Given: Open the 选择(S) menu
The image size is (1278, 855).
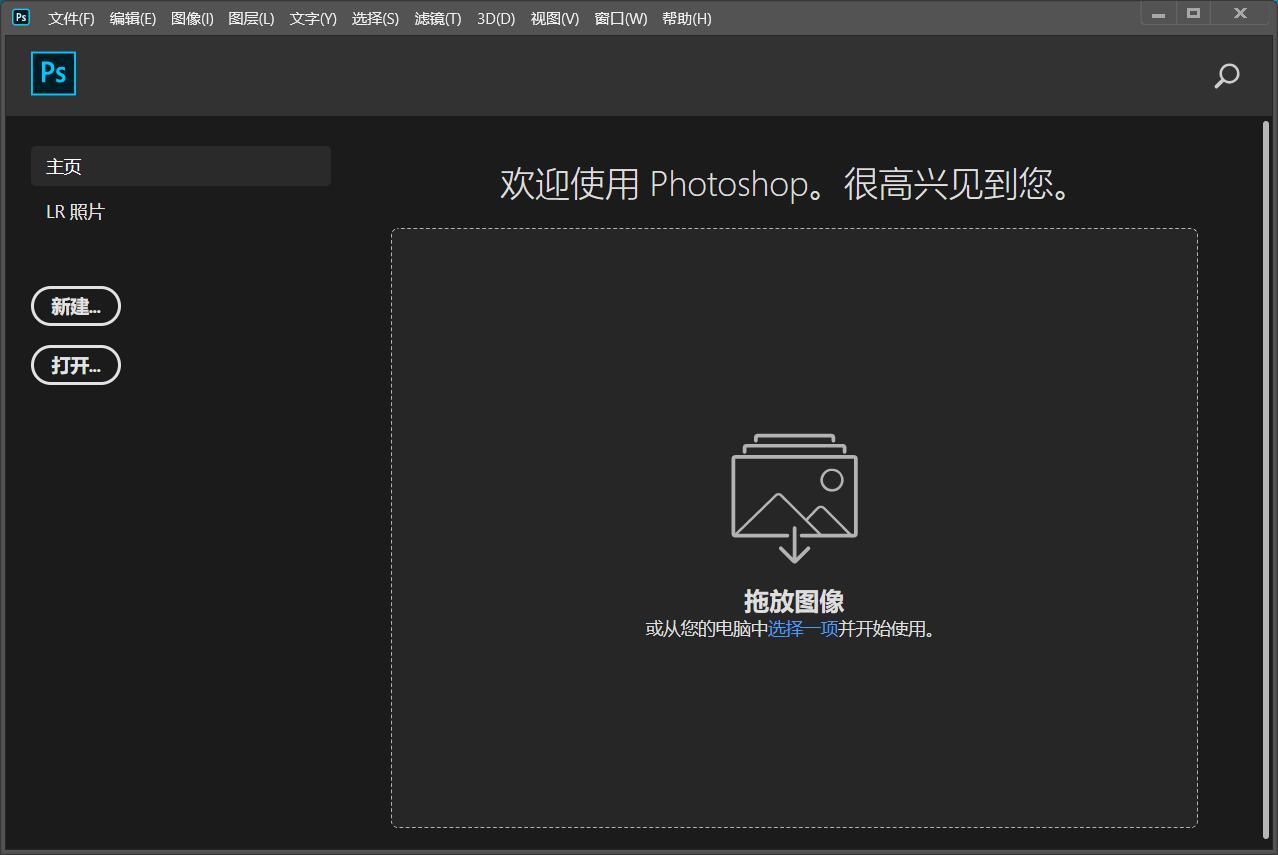Looking at the screenshot, I should (x=375, y=19).
